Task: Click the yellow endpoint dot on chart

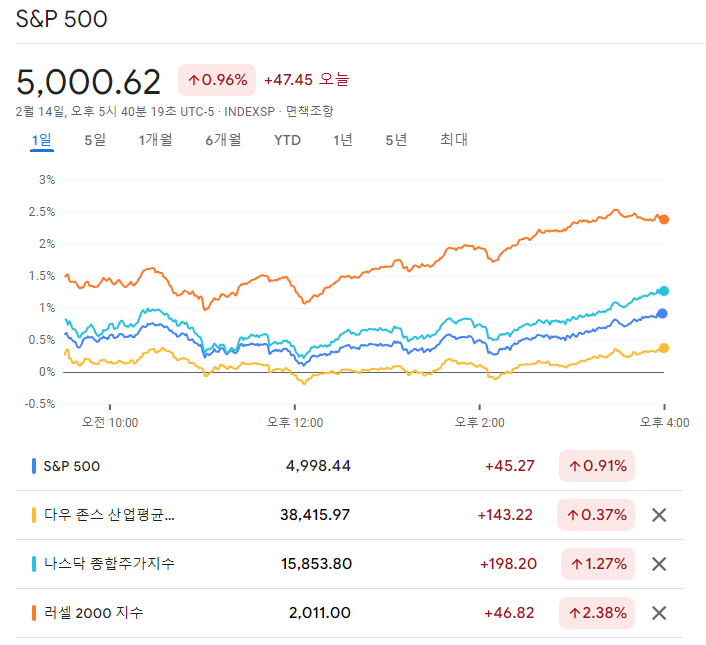Action: (664, 348)
